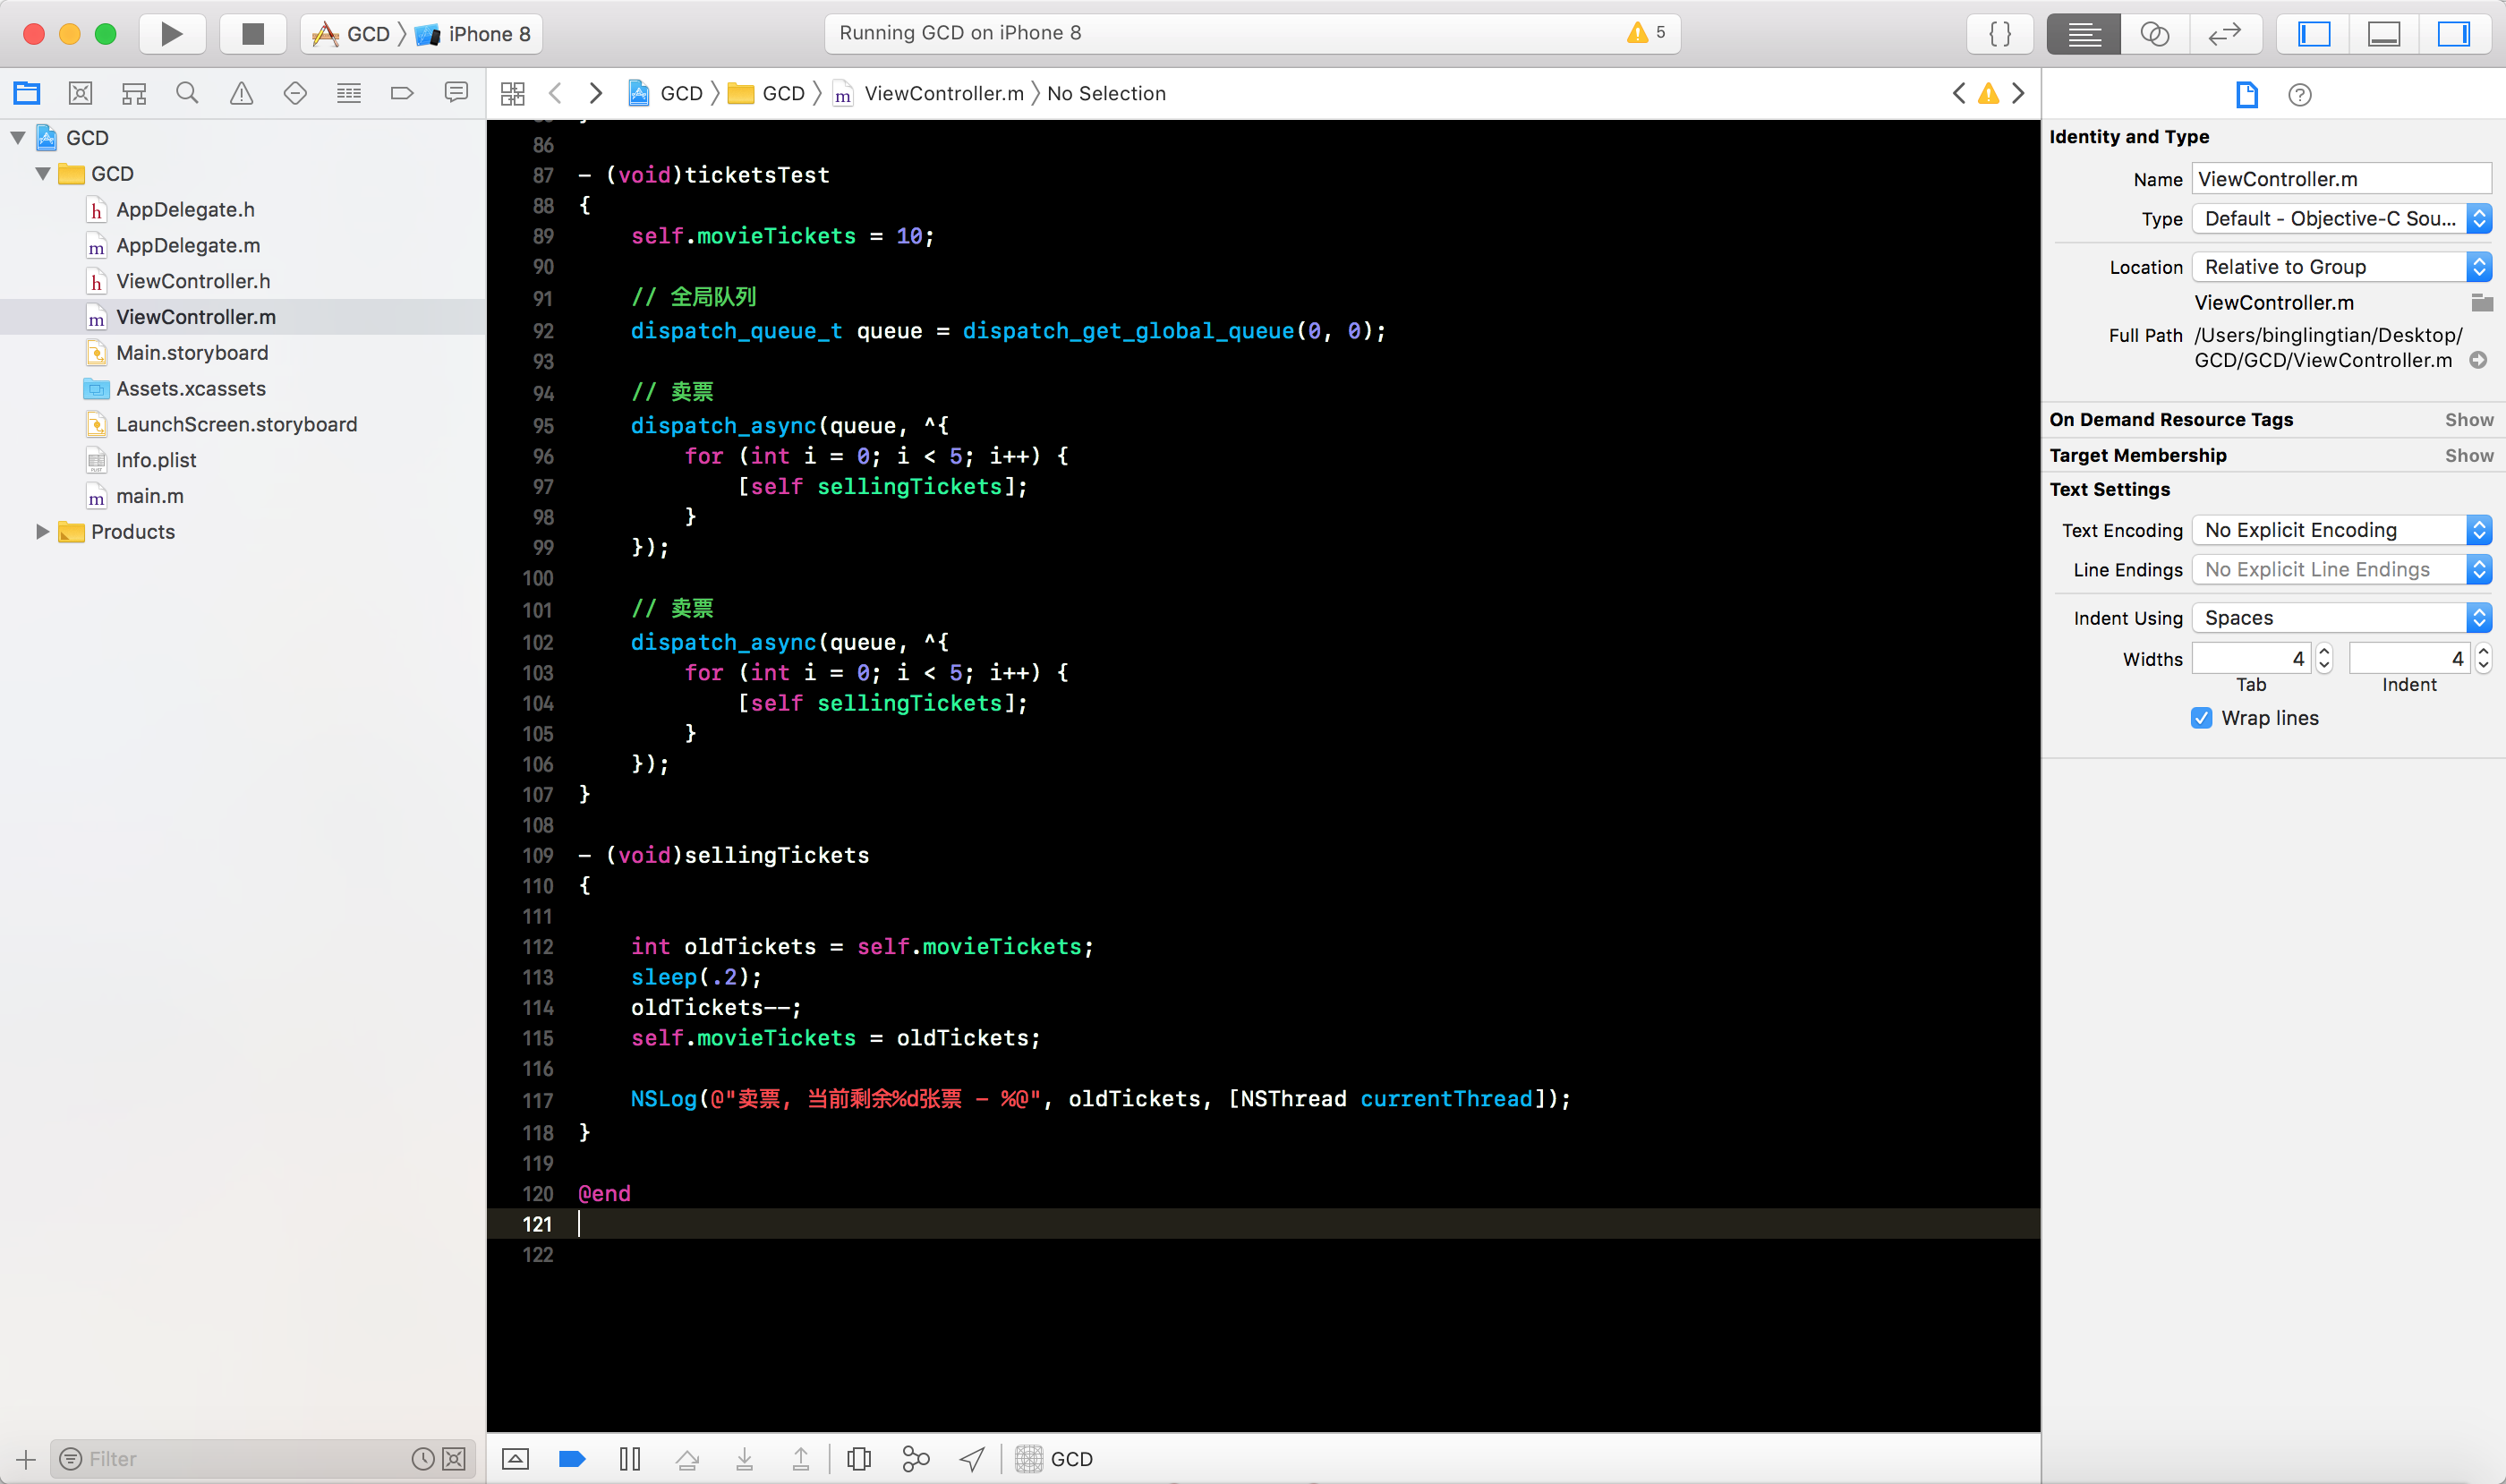Open Main.storyboard file

click(192, 353)
